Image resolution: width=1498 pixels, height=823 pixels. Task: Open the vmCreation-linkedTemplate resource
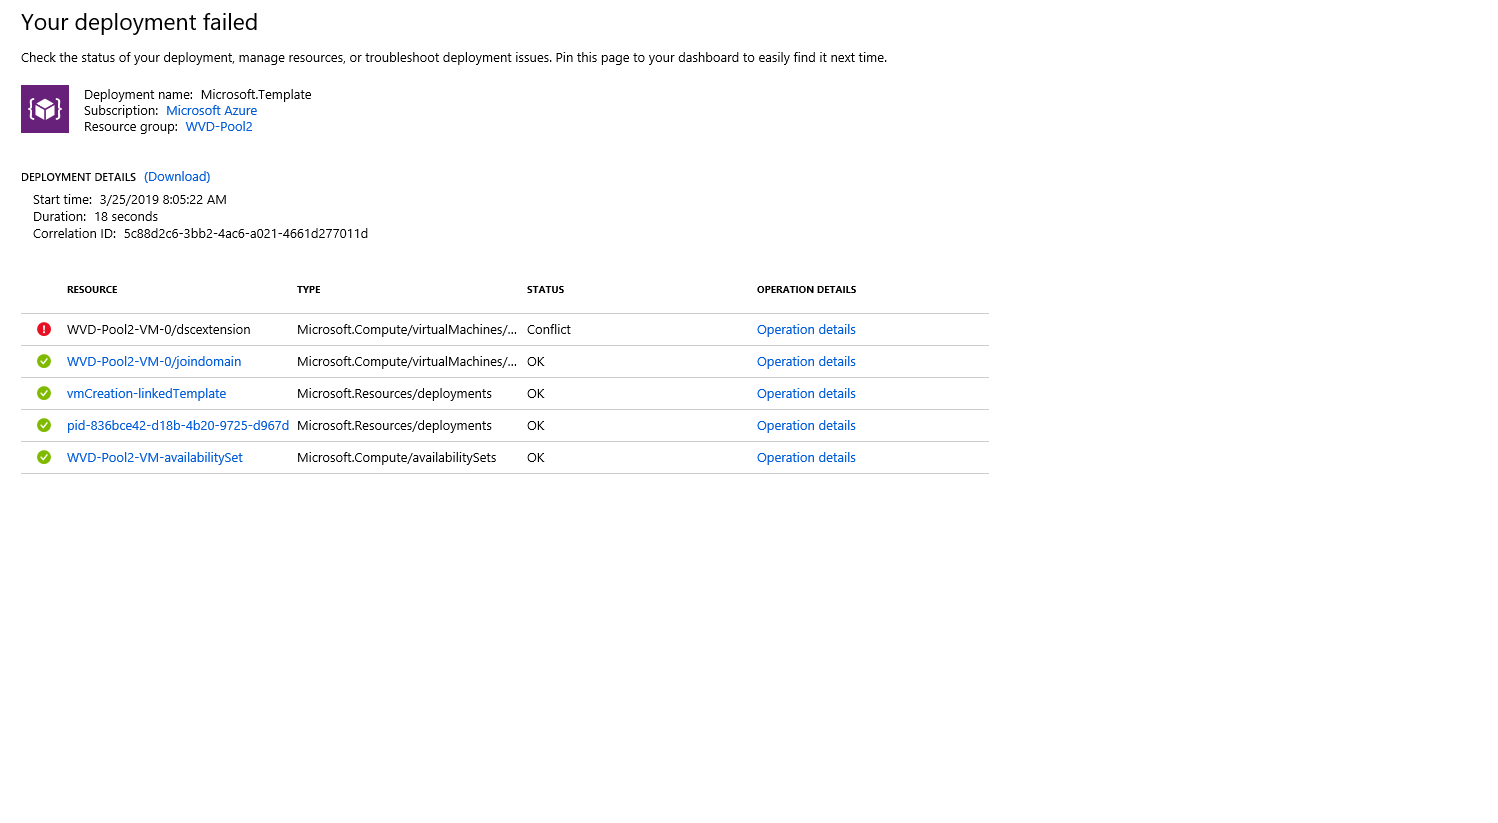[x=146, y=393]
